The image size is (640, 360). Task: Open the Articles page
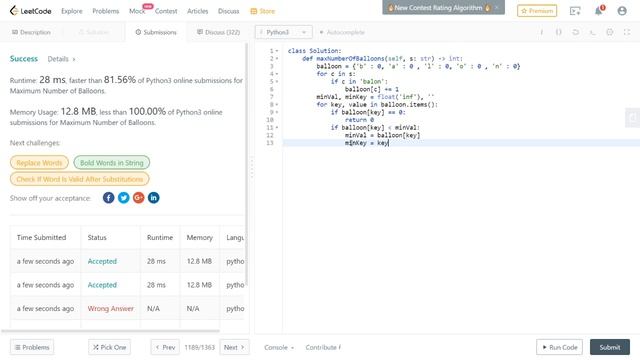[x=198, y=11]
